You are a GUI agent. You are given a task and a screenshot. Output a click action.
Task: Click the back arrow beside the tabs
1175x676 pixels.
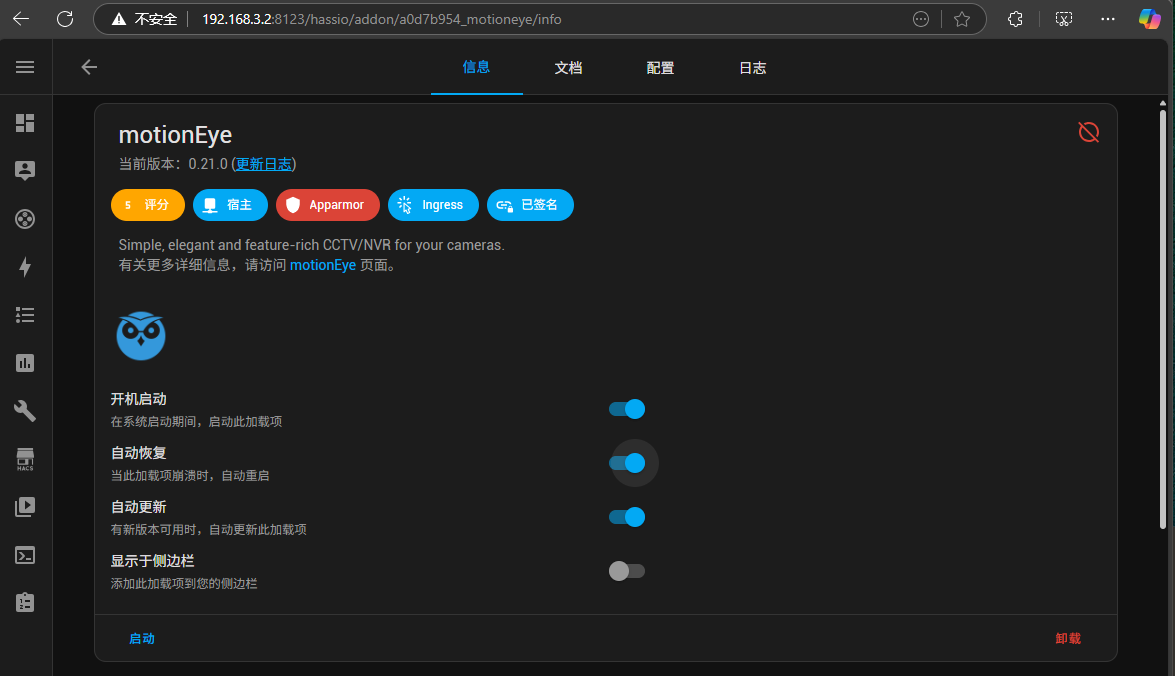pyautogui.click(x=89, y=67)
